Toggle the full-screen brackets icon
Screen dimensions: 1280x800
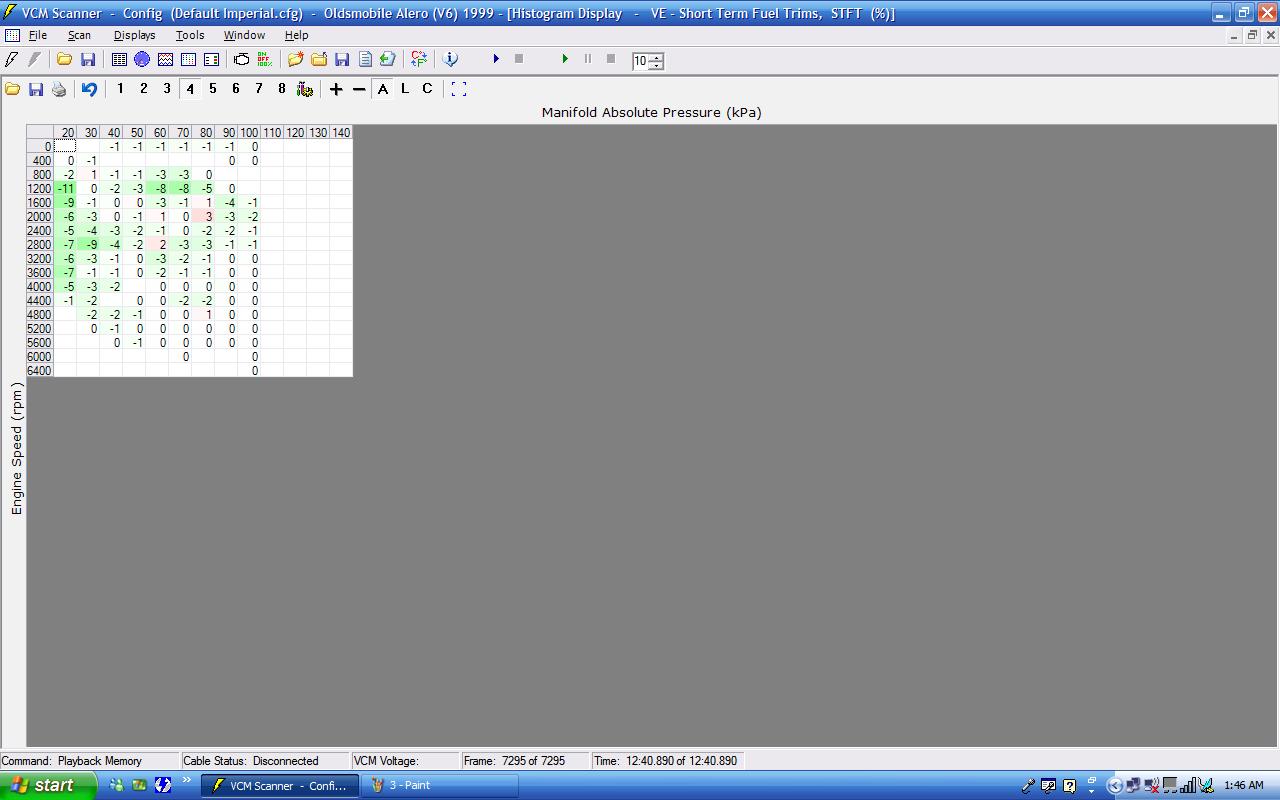click(459, 89)
